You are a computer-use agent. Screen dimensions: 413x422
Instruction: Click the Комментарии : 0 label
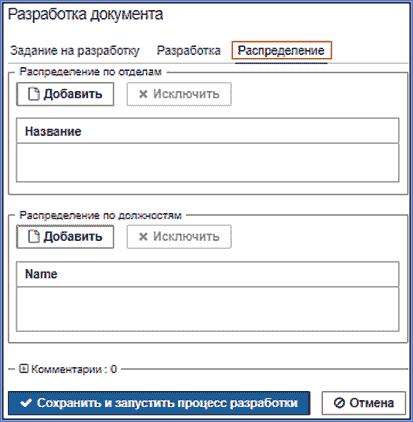(x=74, y=369)
